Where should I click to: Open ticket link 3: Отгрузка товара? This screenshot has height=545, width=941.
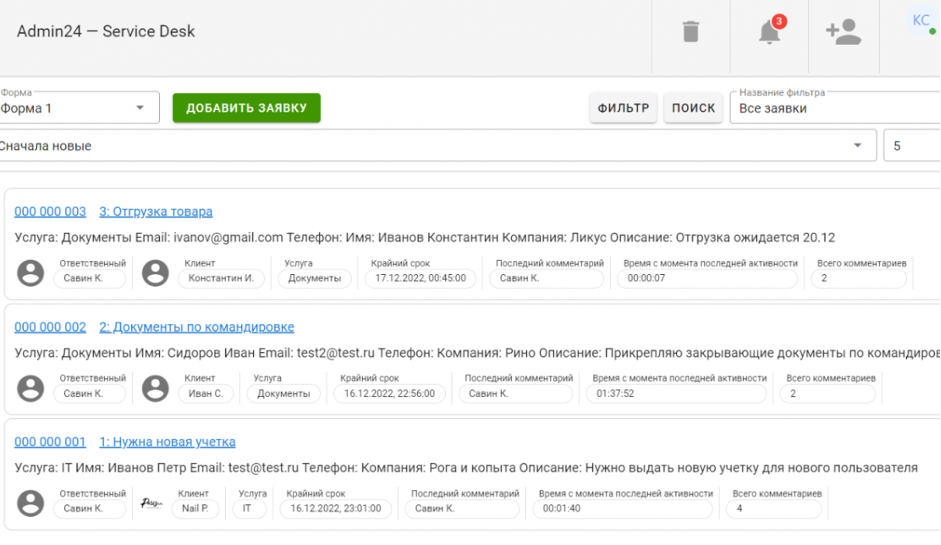(x=155, y=212)
